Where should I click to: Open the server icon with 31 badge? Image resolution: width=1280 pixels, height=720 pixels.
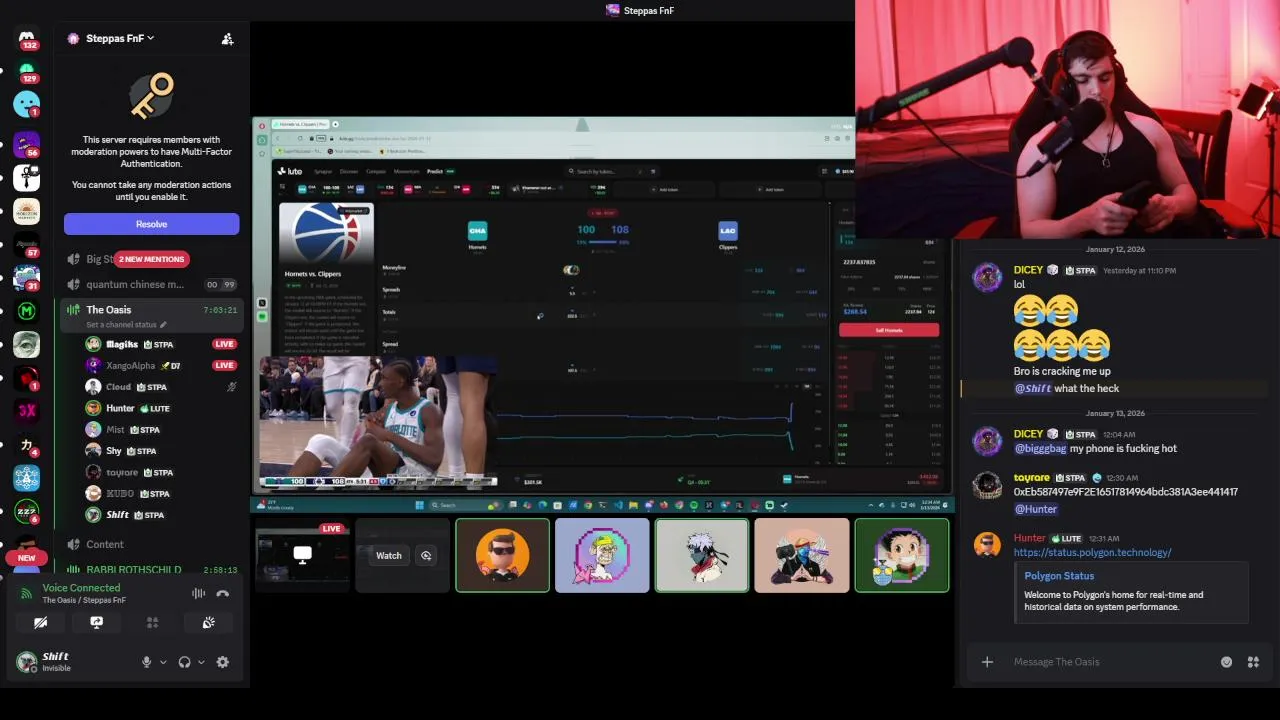tap(27, 277)
